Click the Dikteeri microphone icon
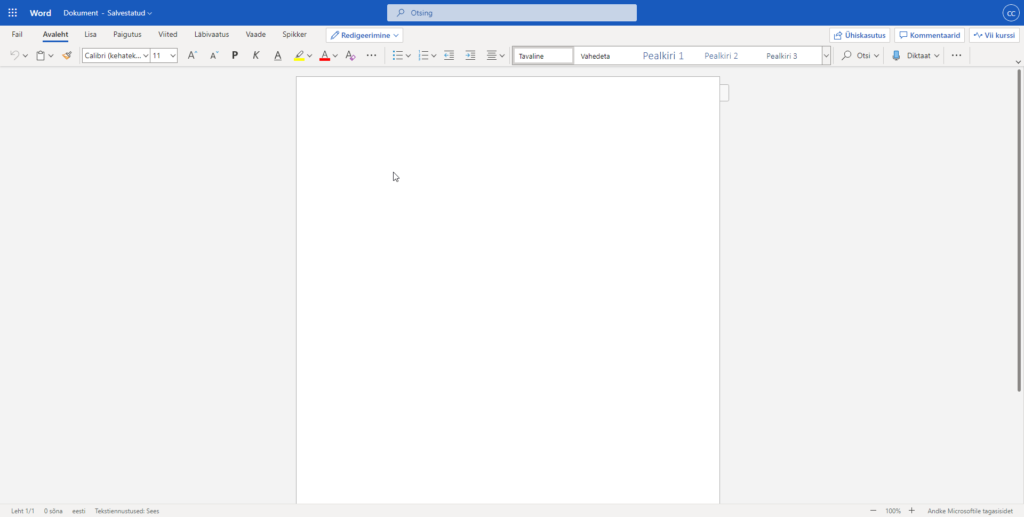Screen dimensions: 1024x517 [x=896, y=56]
